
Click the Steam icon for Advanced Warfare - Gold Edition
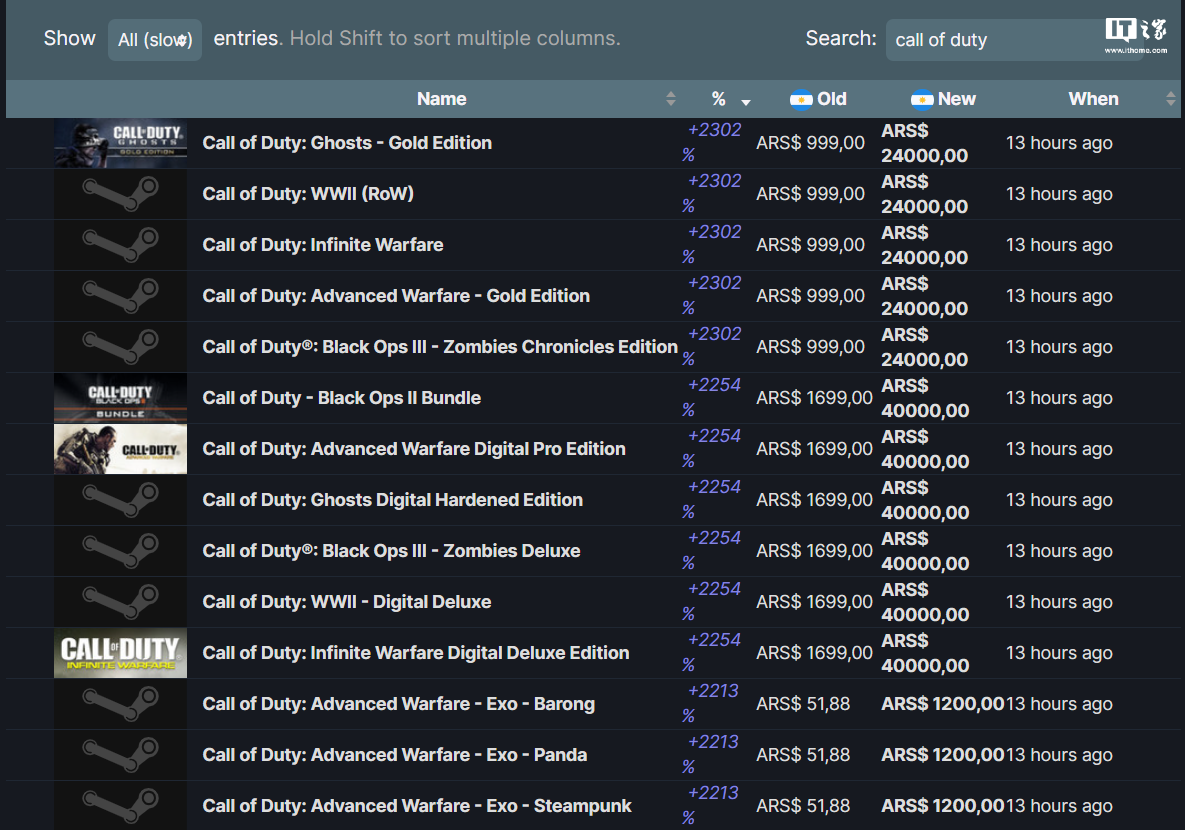[x=120, y=296]
